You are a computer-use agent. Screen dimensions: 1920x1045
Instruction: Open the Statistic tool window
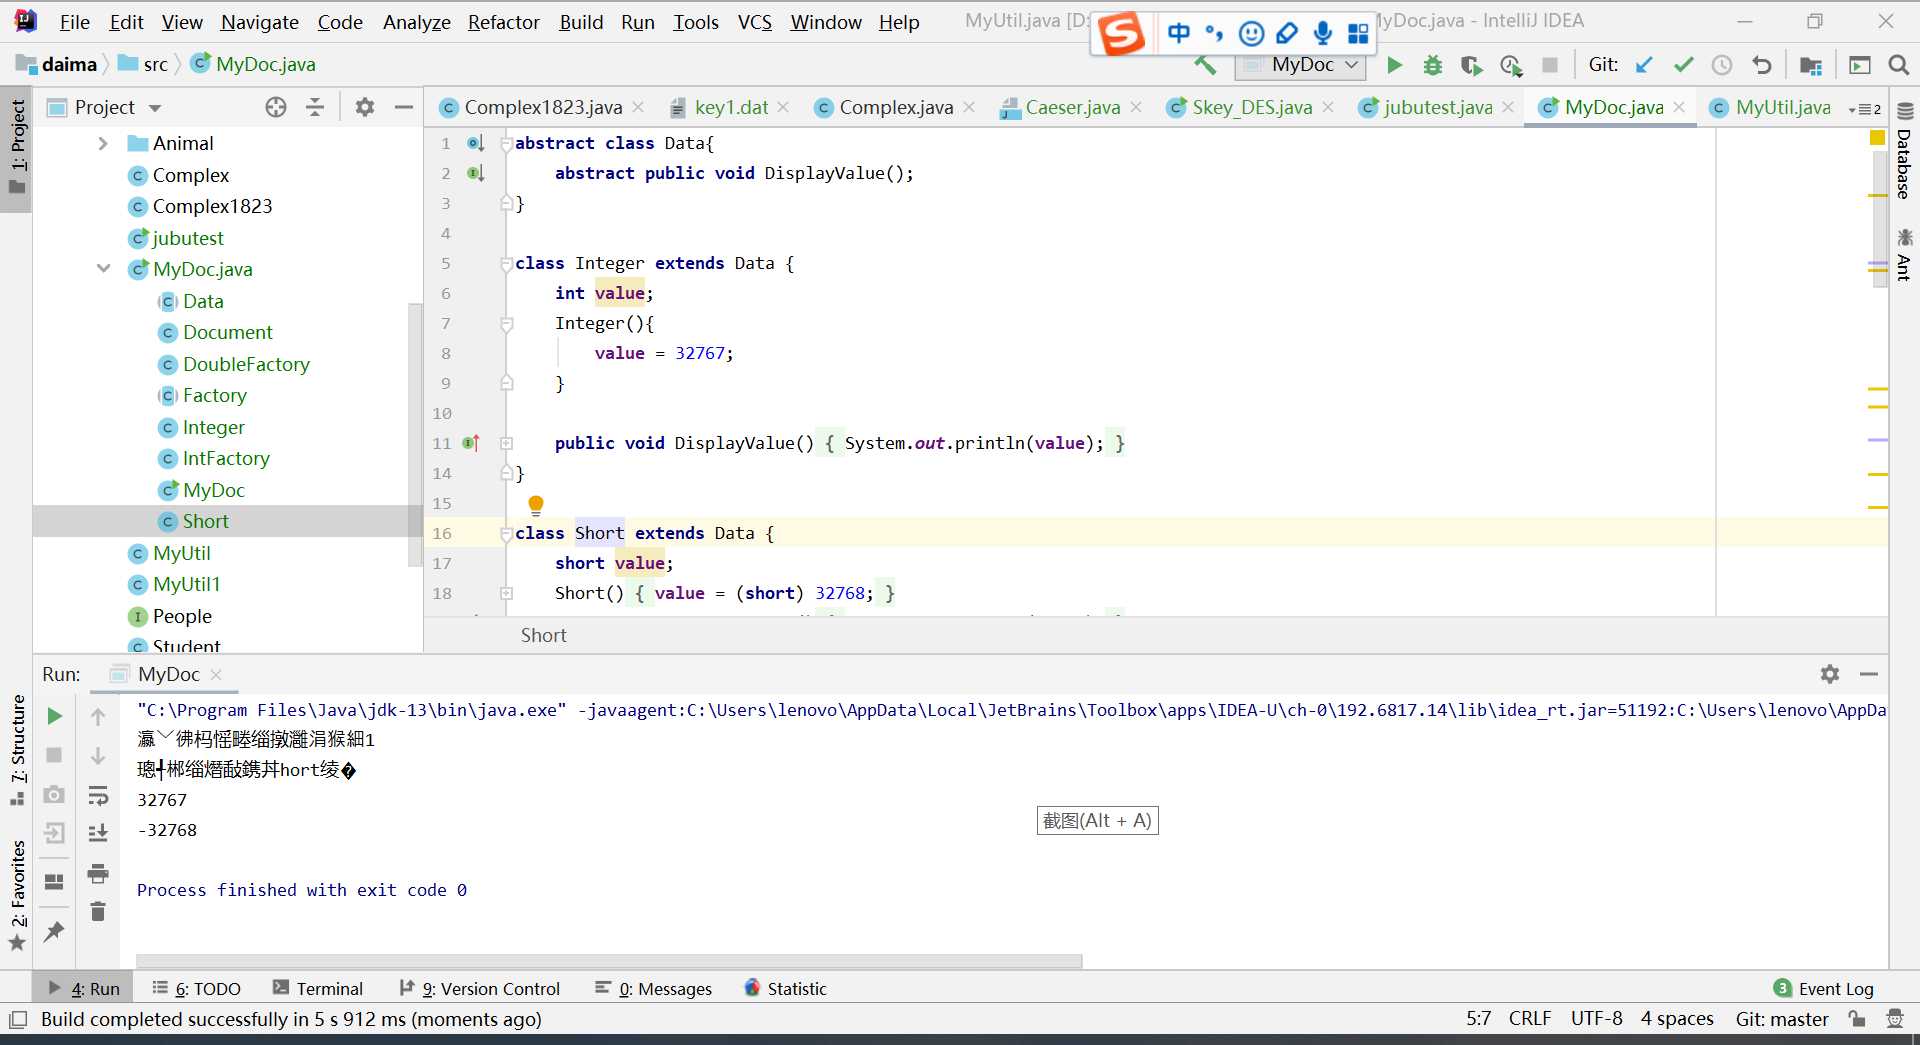pyautogui.click(x=786, y=988)
